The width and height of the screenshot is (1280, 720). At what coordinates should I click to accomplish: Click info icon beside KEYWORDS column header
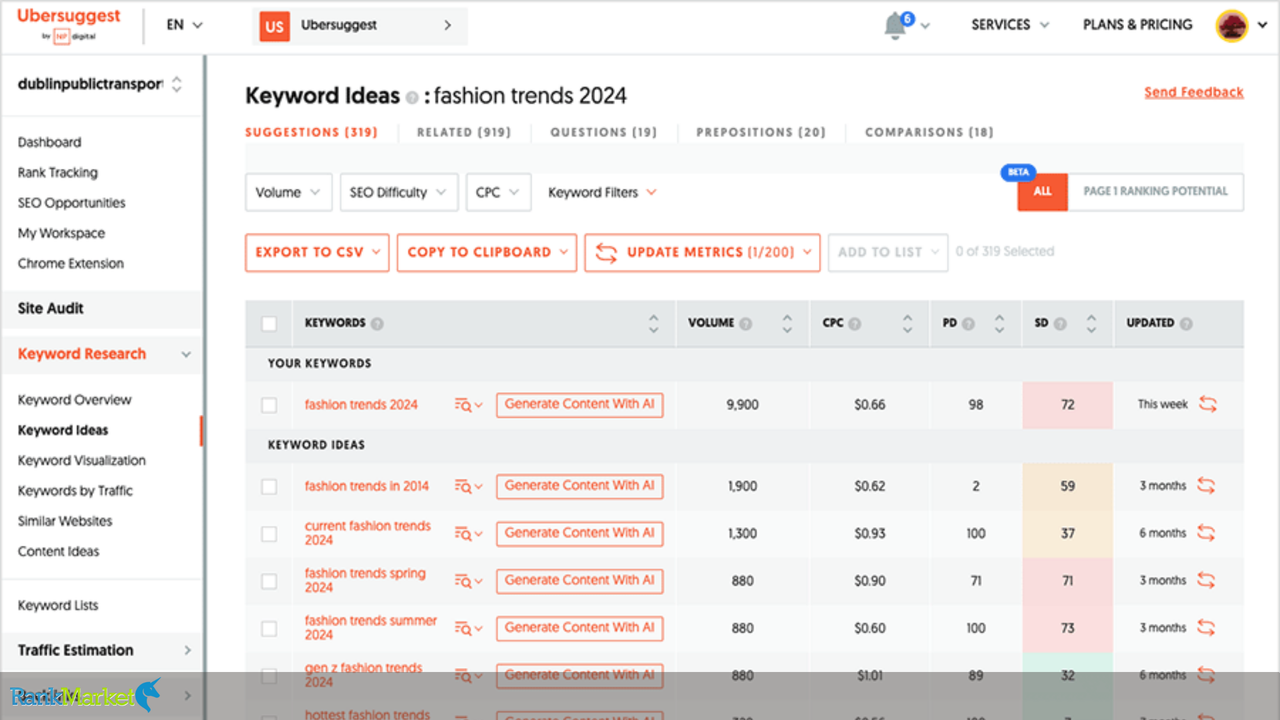pos(377,324)
